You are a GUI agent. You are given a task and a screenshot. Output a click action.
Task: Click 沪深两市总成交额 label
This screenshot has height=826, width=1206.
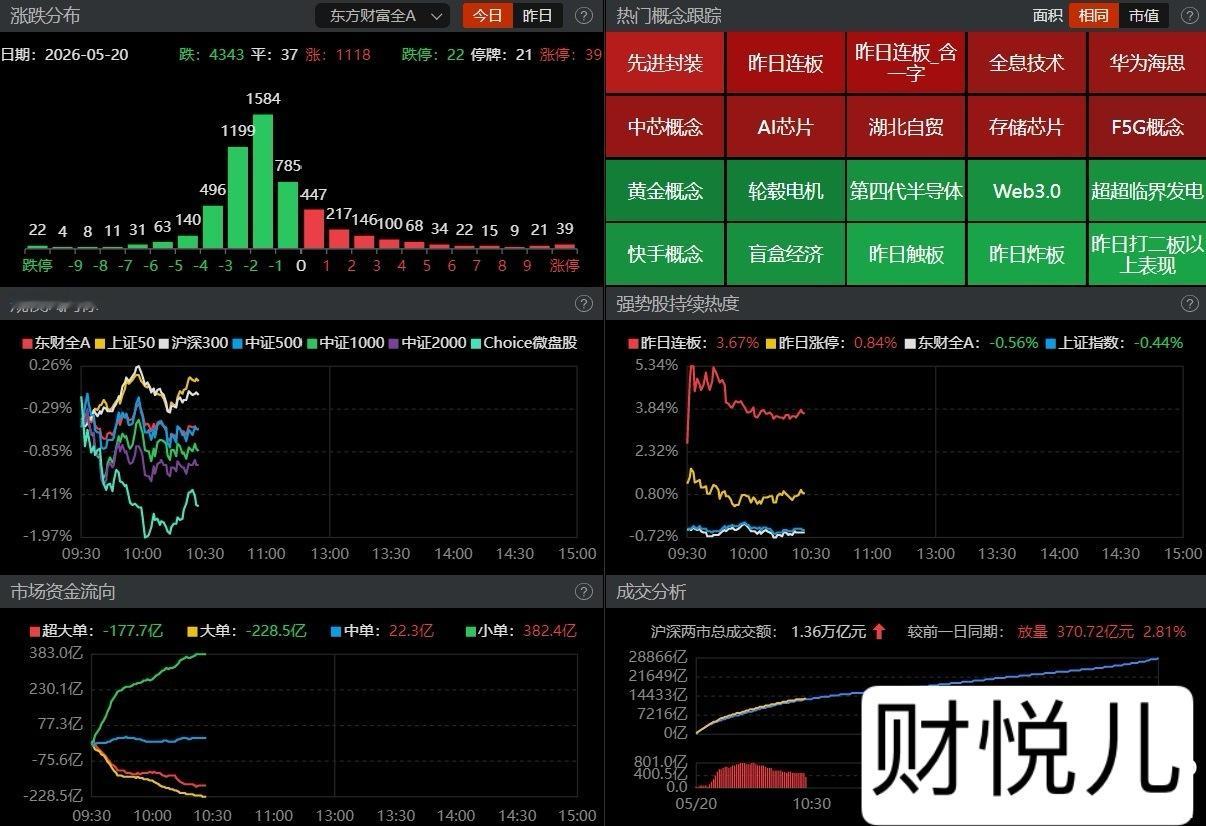pyautogui.click(x=714, y=631)
